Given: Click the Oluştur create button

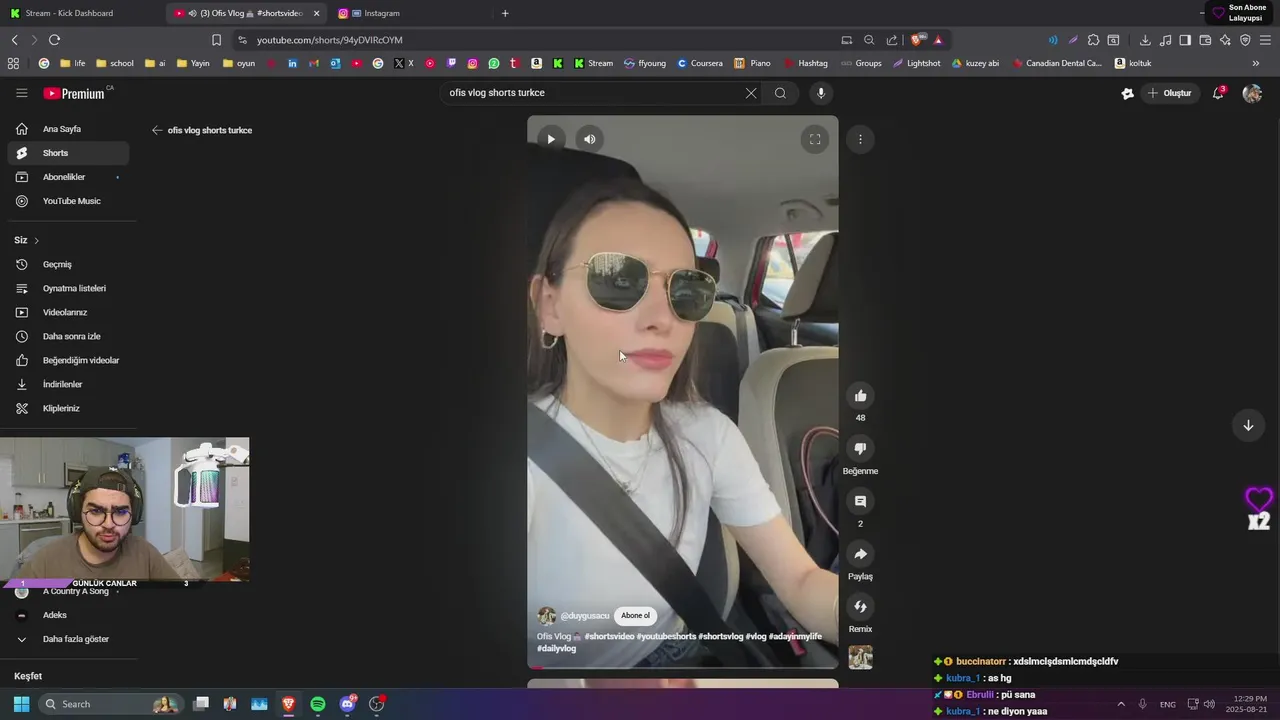Looking at the screenshot, I should 1169,93.
